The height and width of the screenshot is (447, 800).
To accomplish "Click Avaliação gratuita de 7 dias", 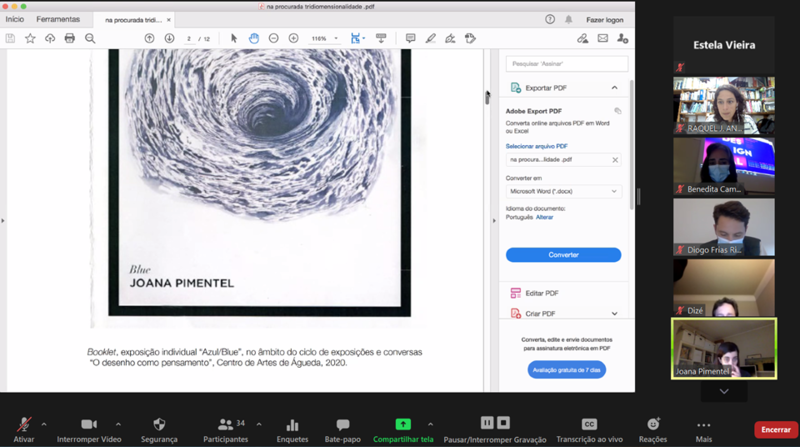I will (x=566, y=370).
